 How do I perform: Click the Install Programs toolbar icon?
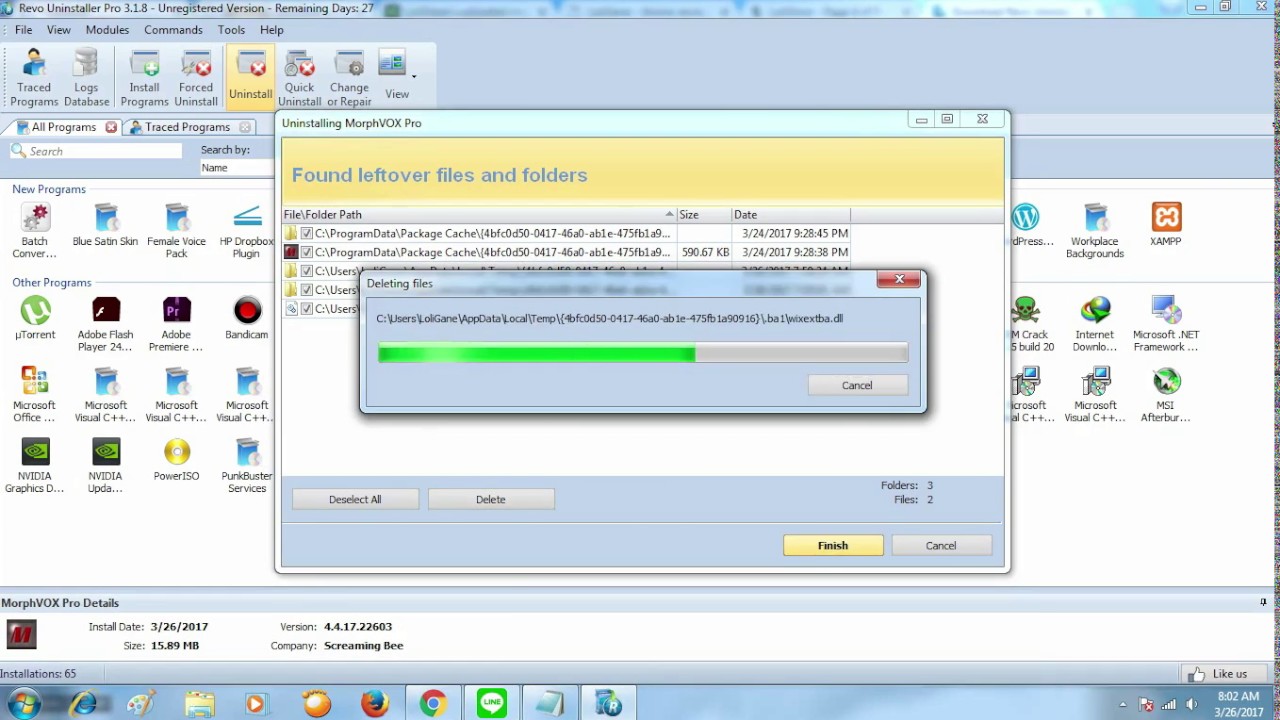pos(144,78)
